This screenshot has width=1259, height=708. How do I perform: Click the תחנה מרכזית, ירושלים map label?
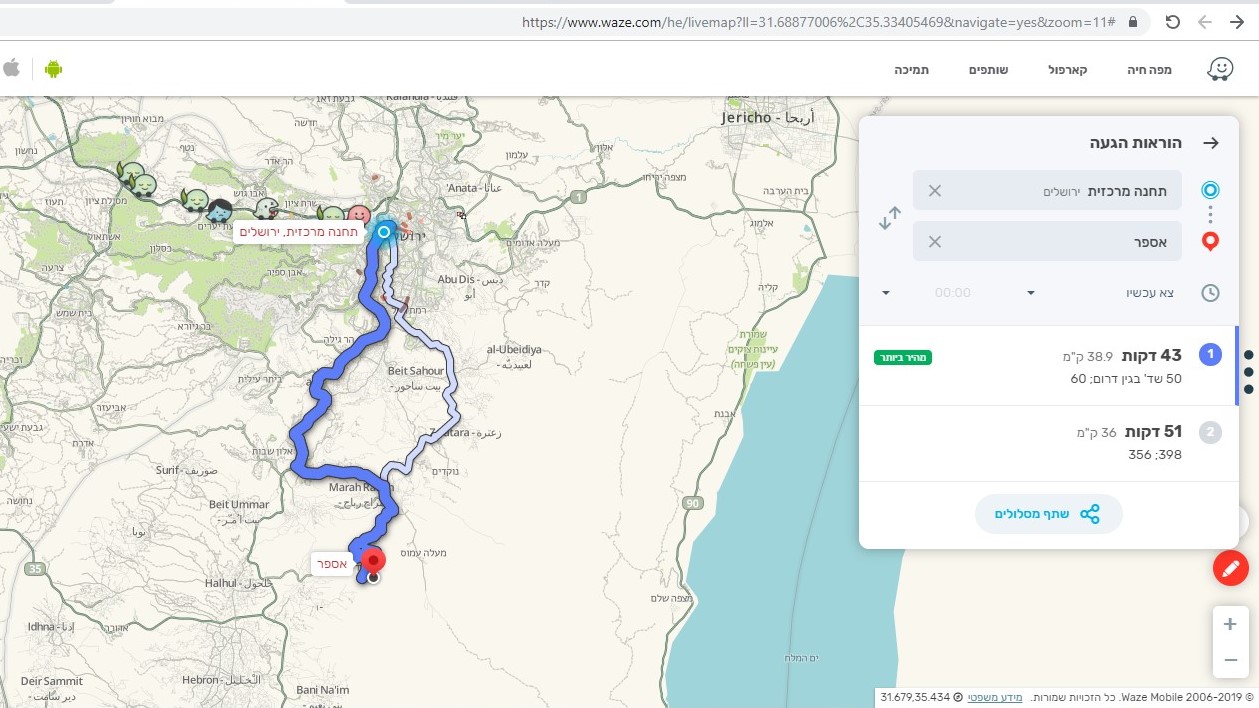tap(298, 232)
